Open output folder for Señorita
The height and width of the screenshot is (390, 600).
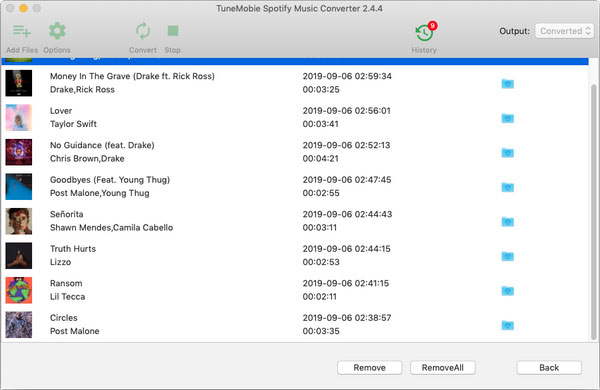(x=507, y=221)
